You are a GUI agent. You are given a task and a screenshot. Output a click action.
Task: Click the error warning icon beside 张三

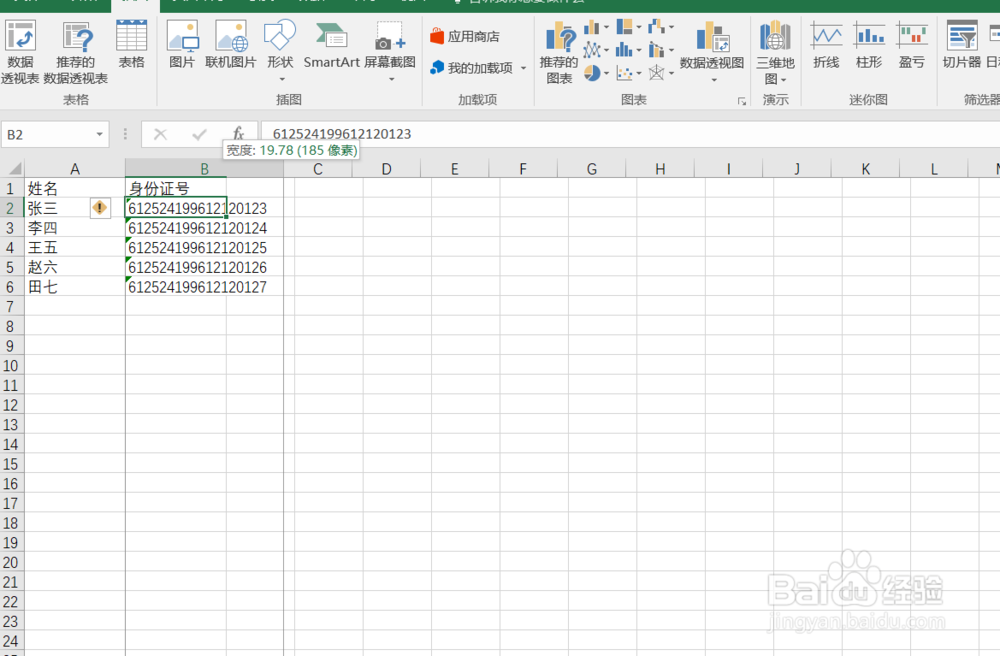point(100,208)
